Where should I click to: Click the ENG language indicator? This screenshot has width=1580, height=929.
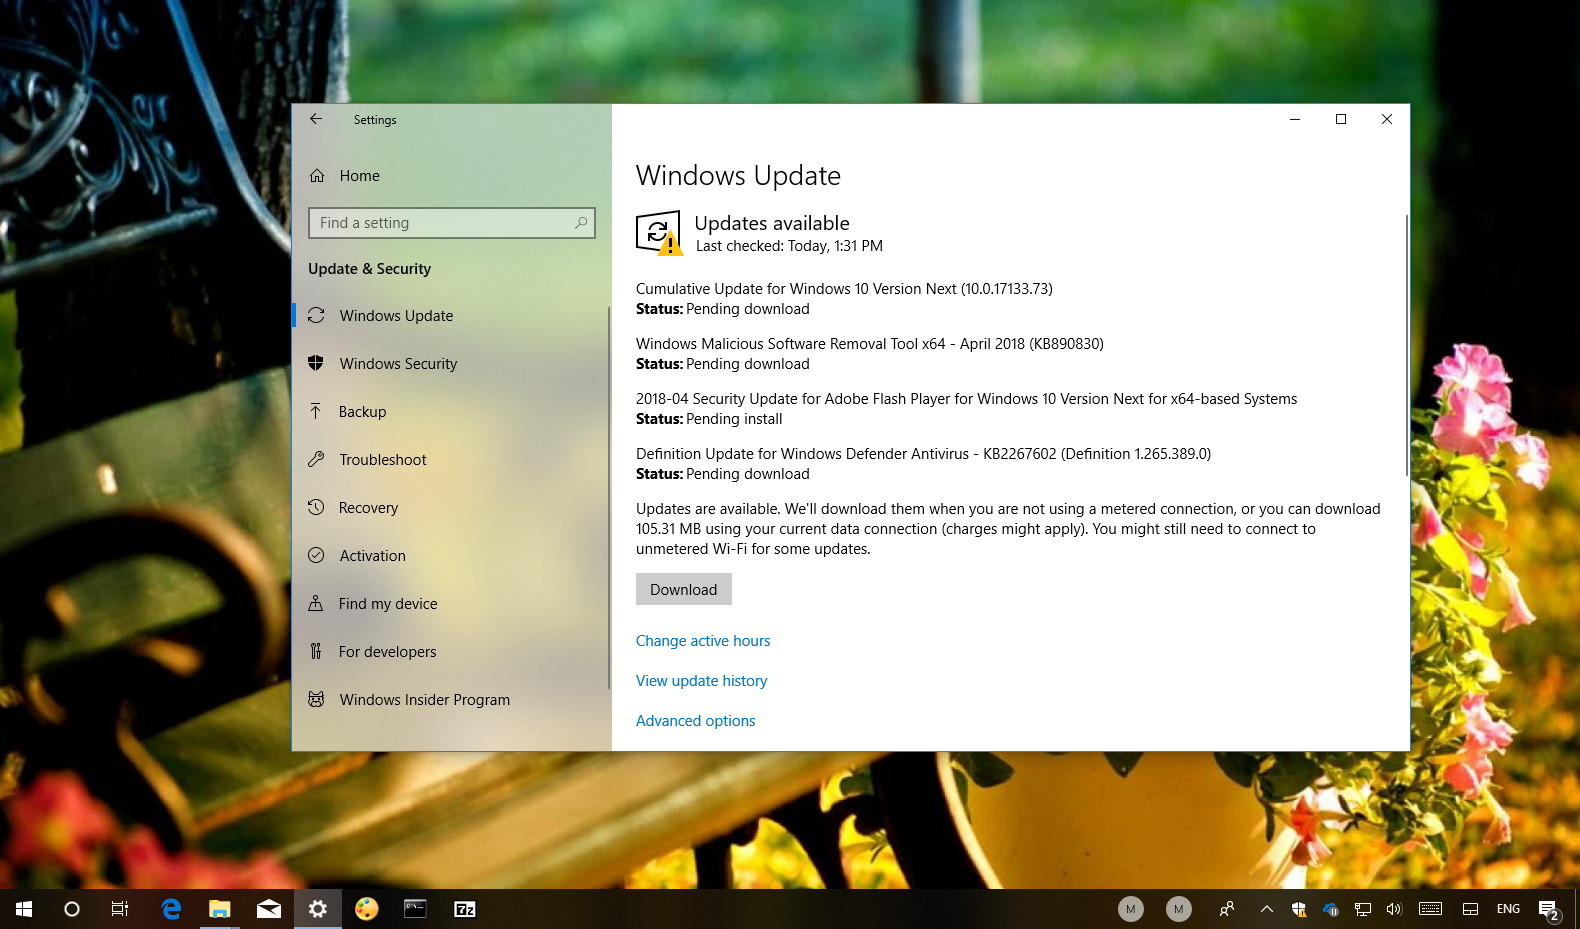click(x=1509, y=909)
